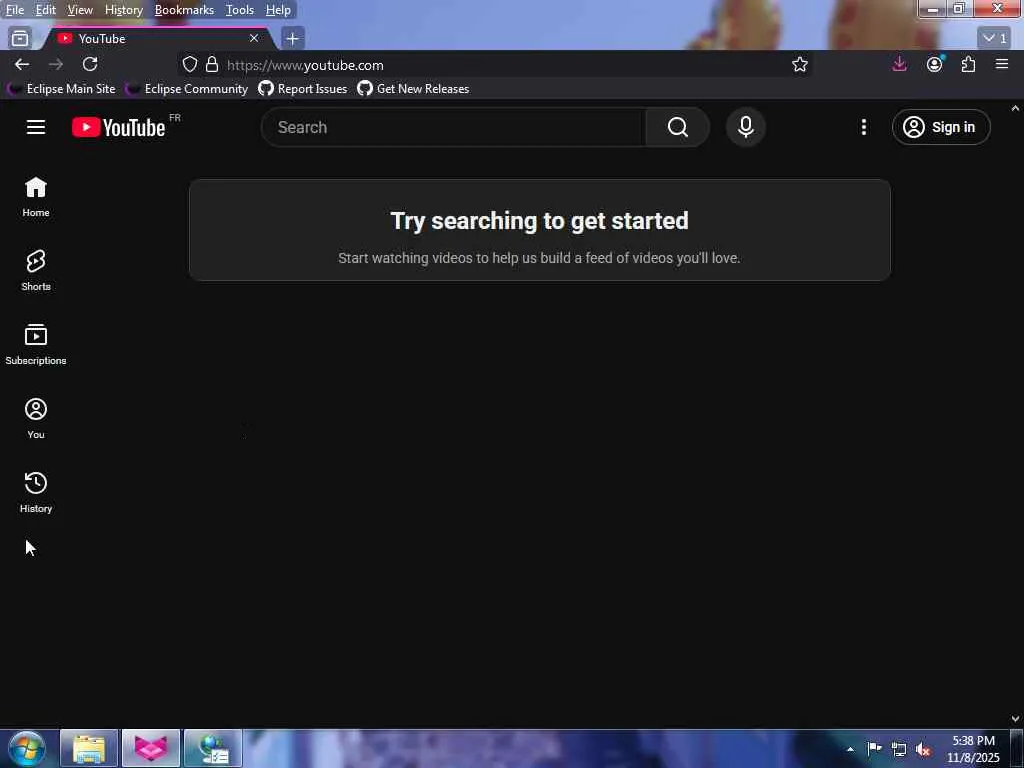1024x768 pixels.
Task: Open the Extensions puzzle icon
Action: (968, 64)
